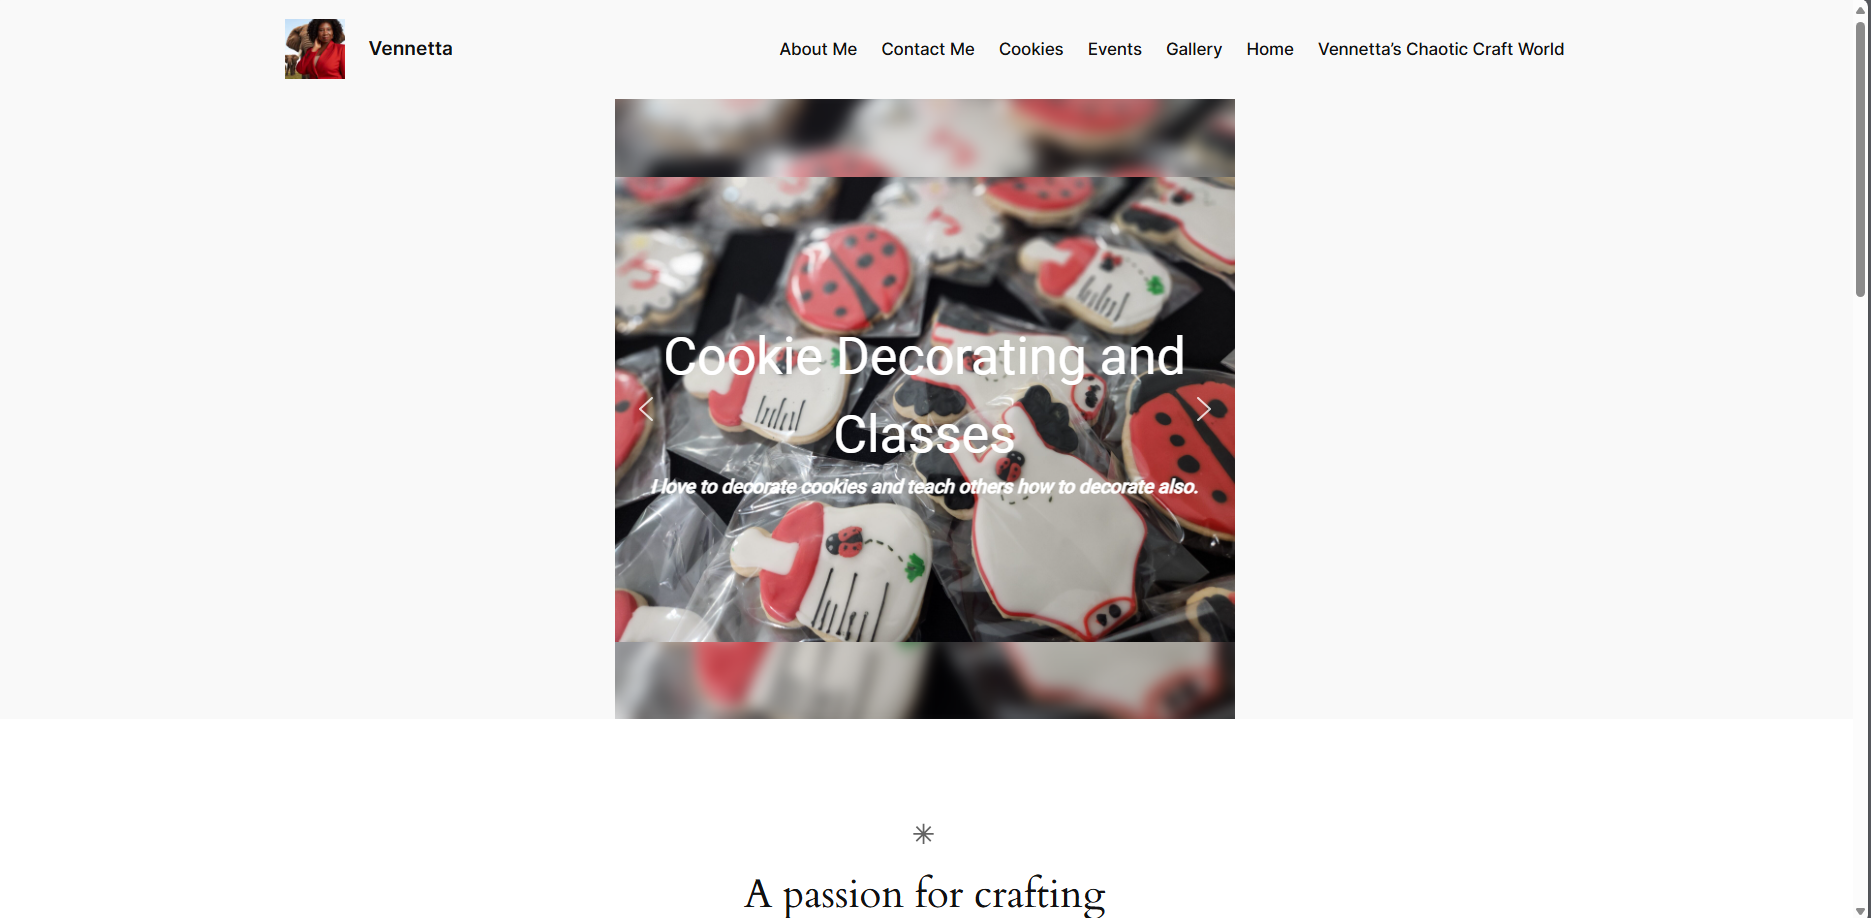Click the asterisk separator icon
The height and width of the screenshot is (918, 1871).
[923, 834]
